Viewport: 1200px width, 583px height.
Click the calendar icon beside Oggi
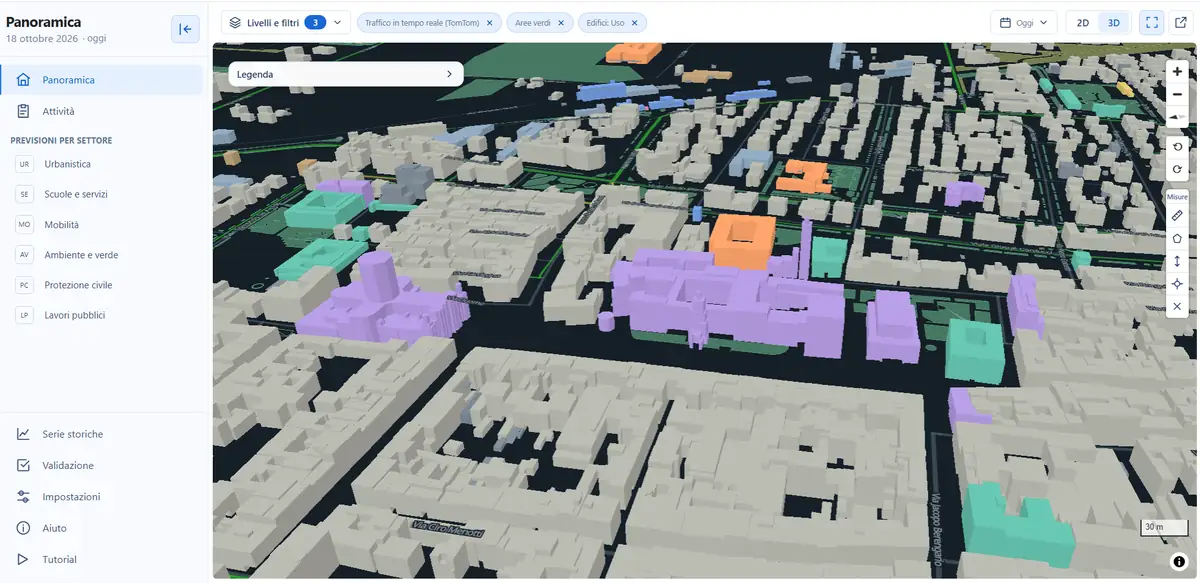1006,22
